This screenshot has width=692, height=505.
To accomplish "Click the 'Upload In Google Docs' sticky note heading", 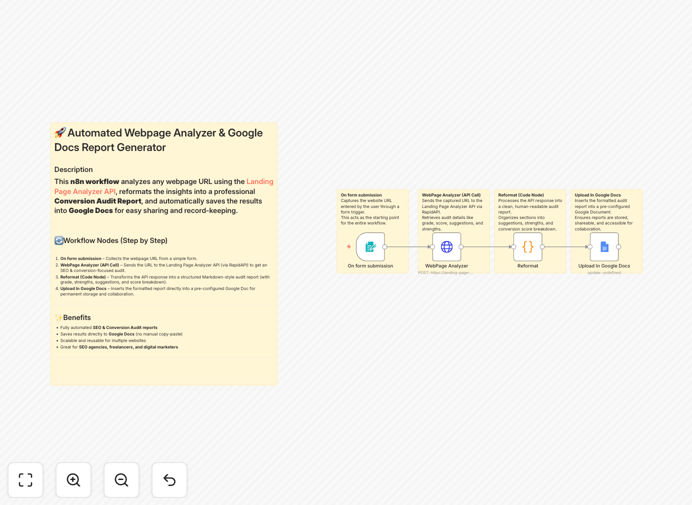I will [598, 195].
